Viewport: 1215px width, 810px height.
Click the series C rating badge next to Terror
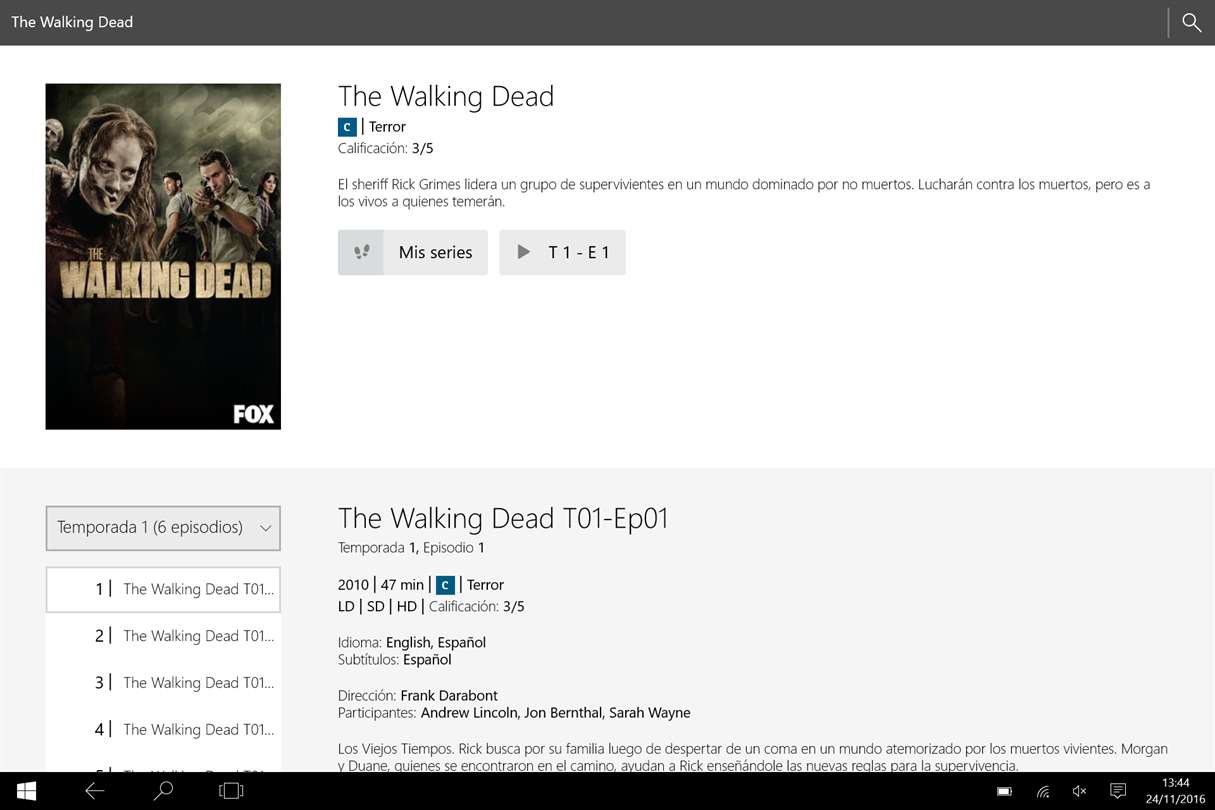pos(347,127)
